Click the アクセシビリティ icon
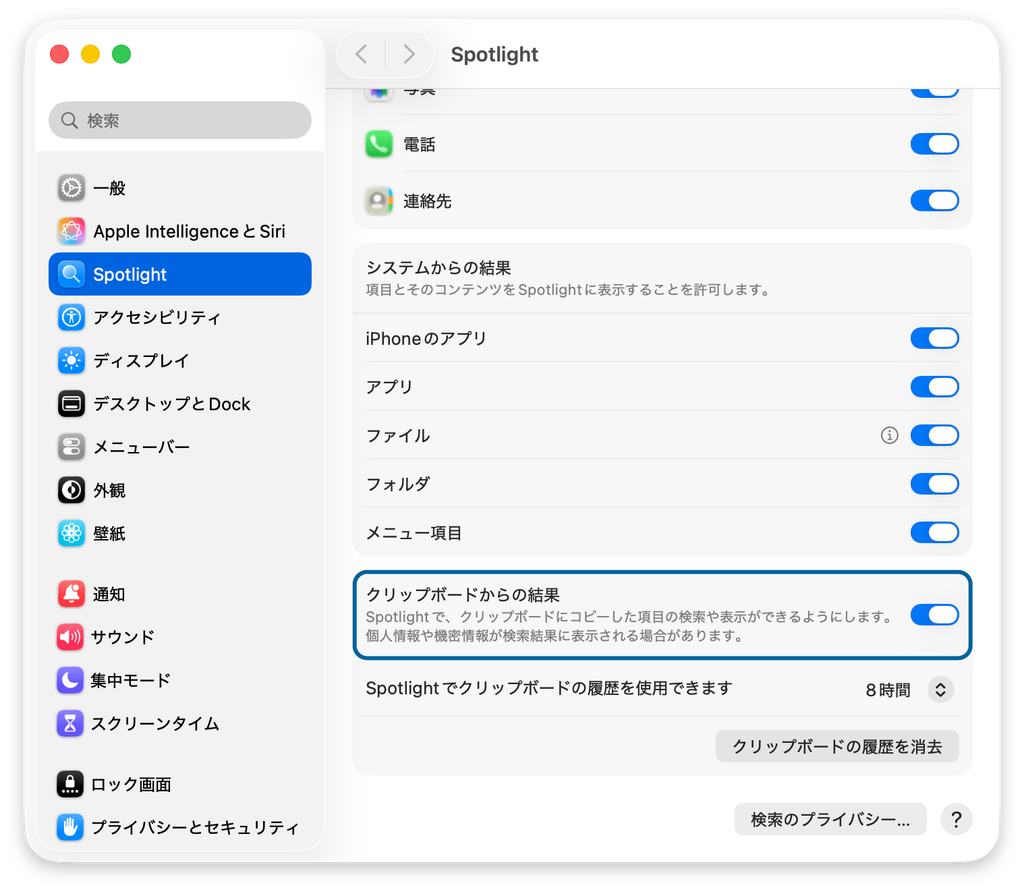1024x892 pixels. [71, 317]
